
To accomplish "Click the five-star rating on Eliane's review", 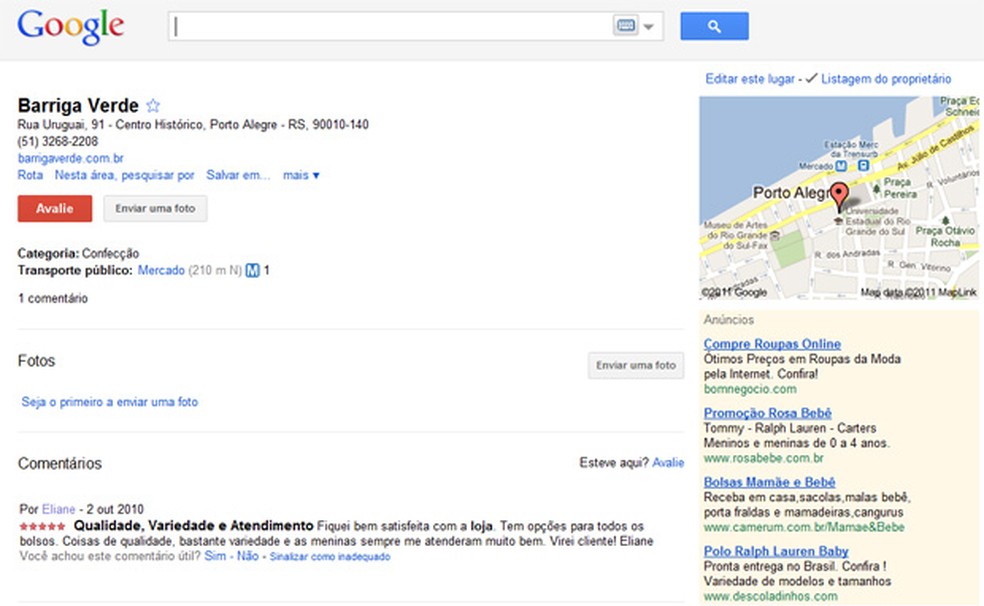I will pos(43,525).
